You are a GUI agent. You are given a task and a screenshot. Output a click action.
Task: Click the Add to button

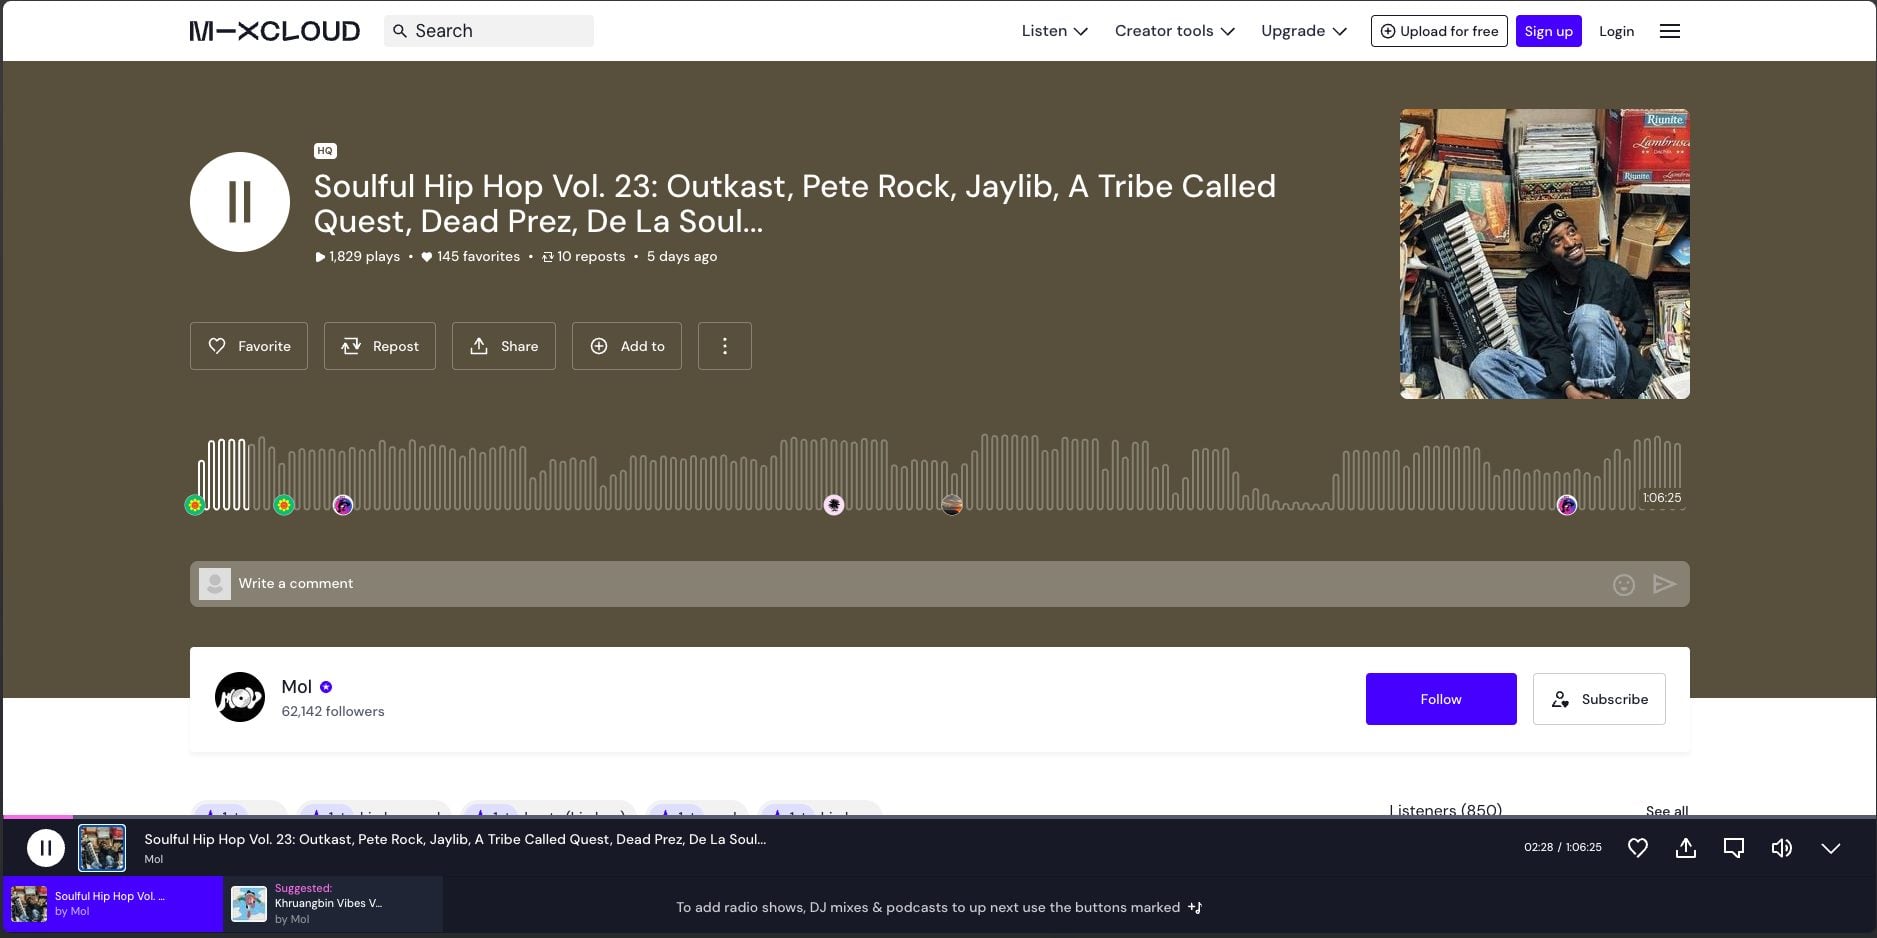[627, 346]
